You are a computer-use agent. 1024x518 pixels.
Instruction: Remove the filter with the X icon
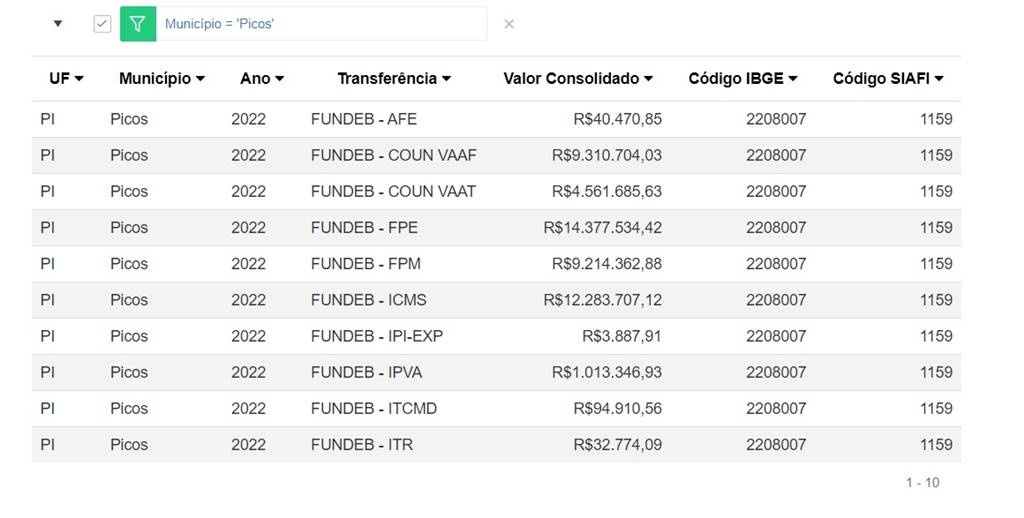tap(509, 24)
